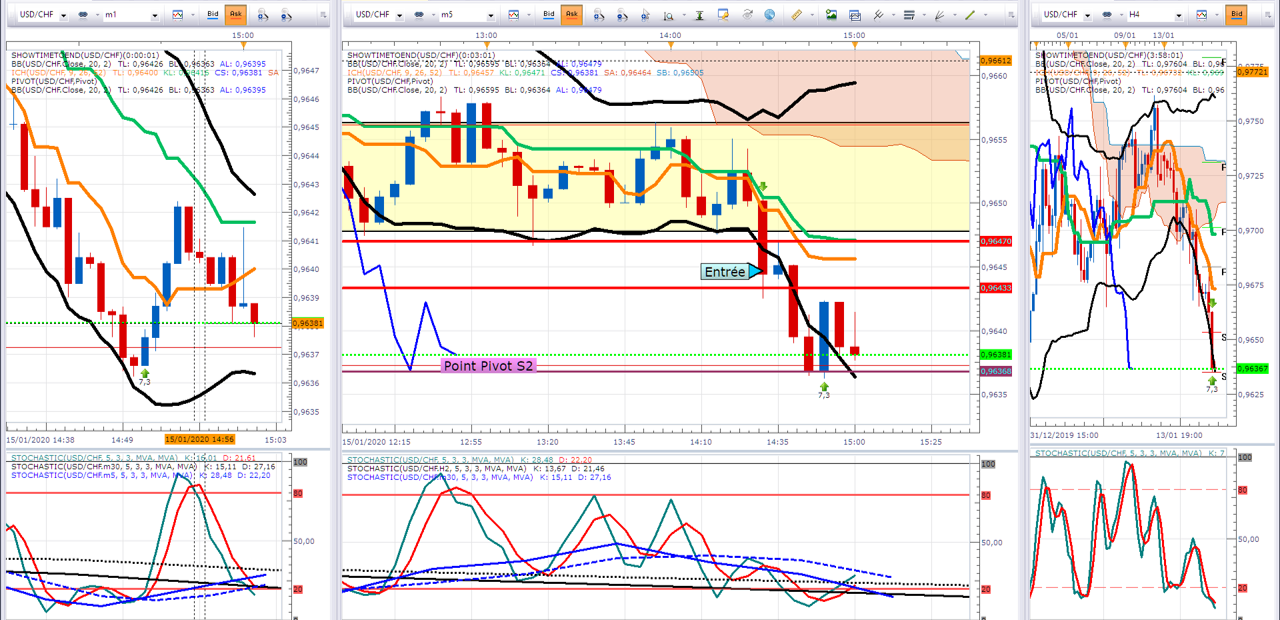Screen dimensions: 1280x620
Task: Click the 'Point Pivot S2' label on the m5 chart
Action: (x=490, y=365)
